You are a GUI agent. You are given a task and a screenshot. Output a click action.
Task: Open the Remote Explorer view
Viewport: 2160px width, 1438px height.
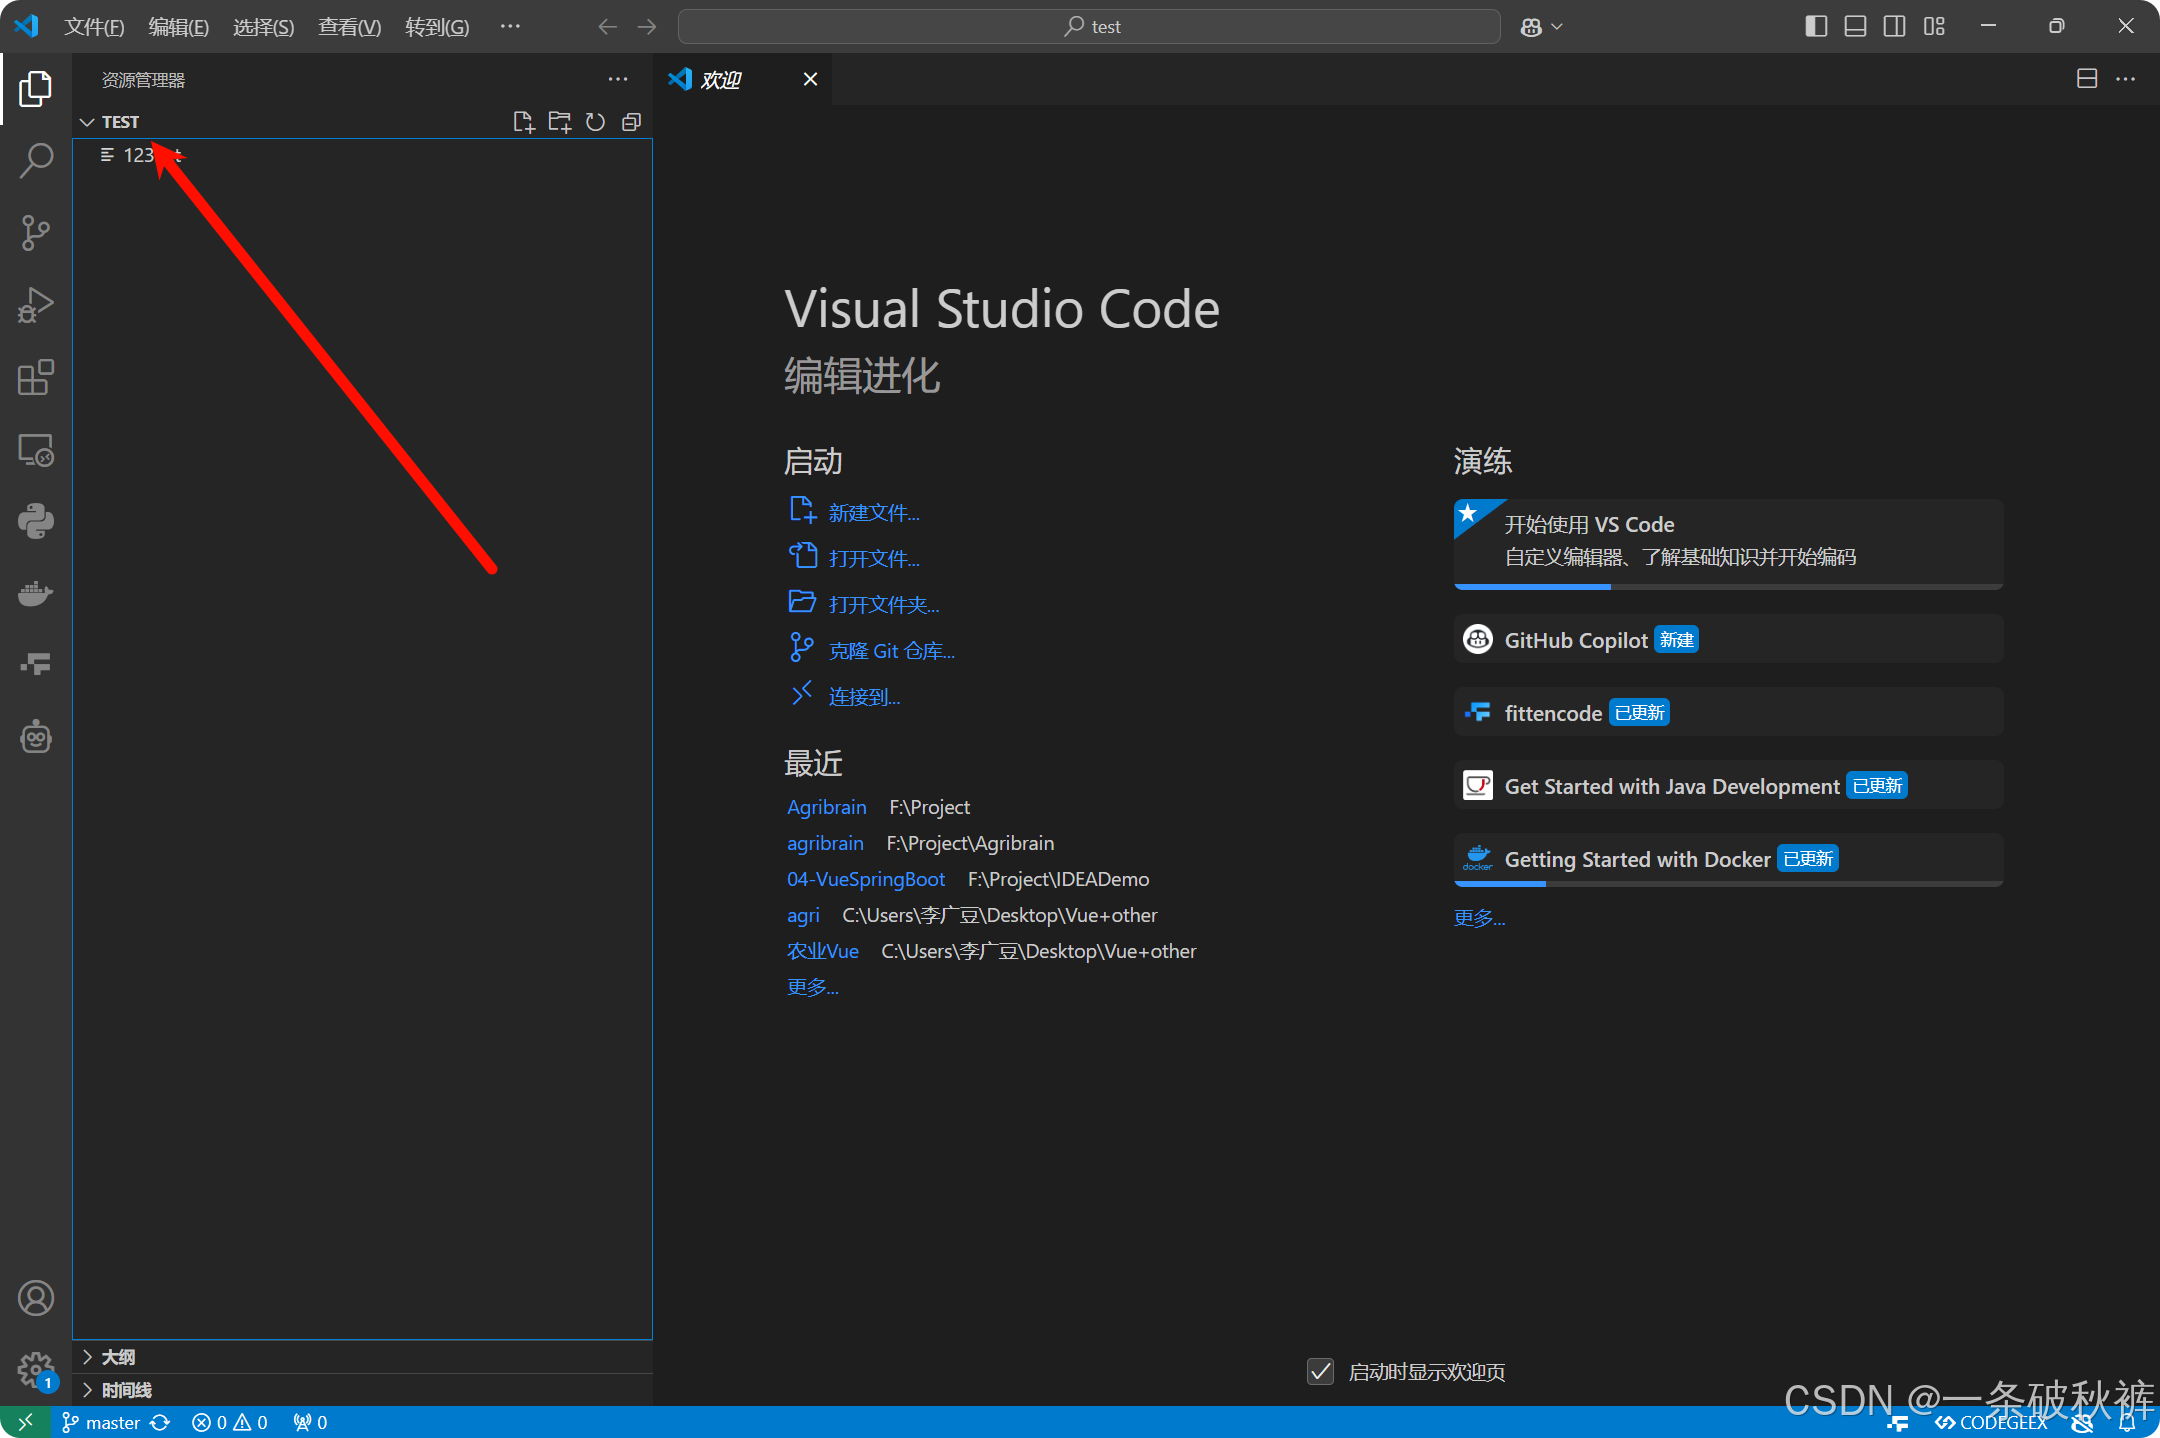(x=36, y=450)
